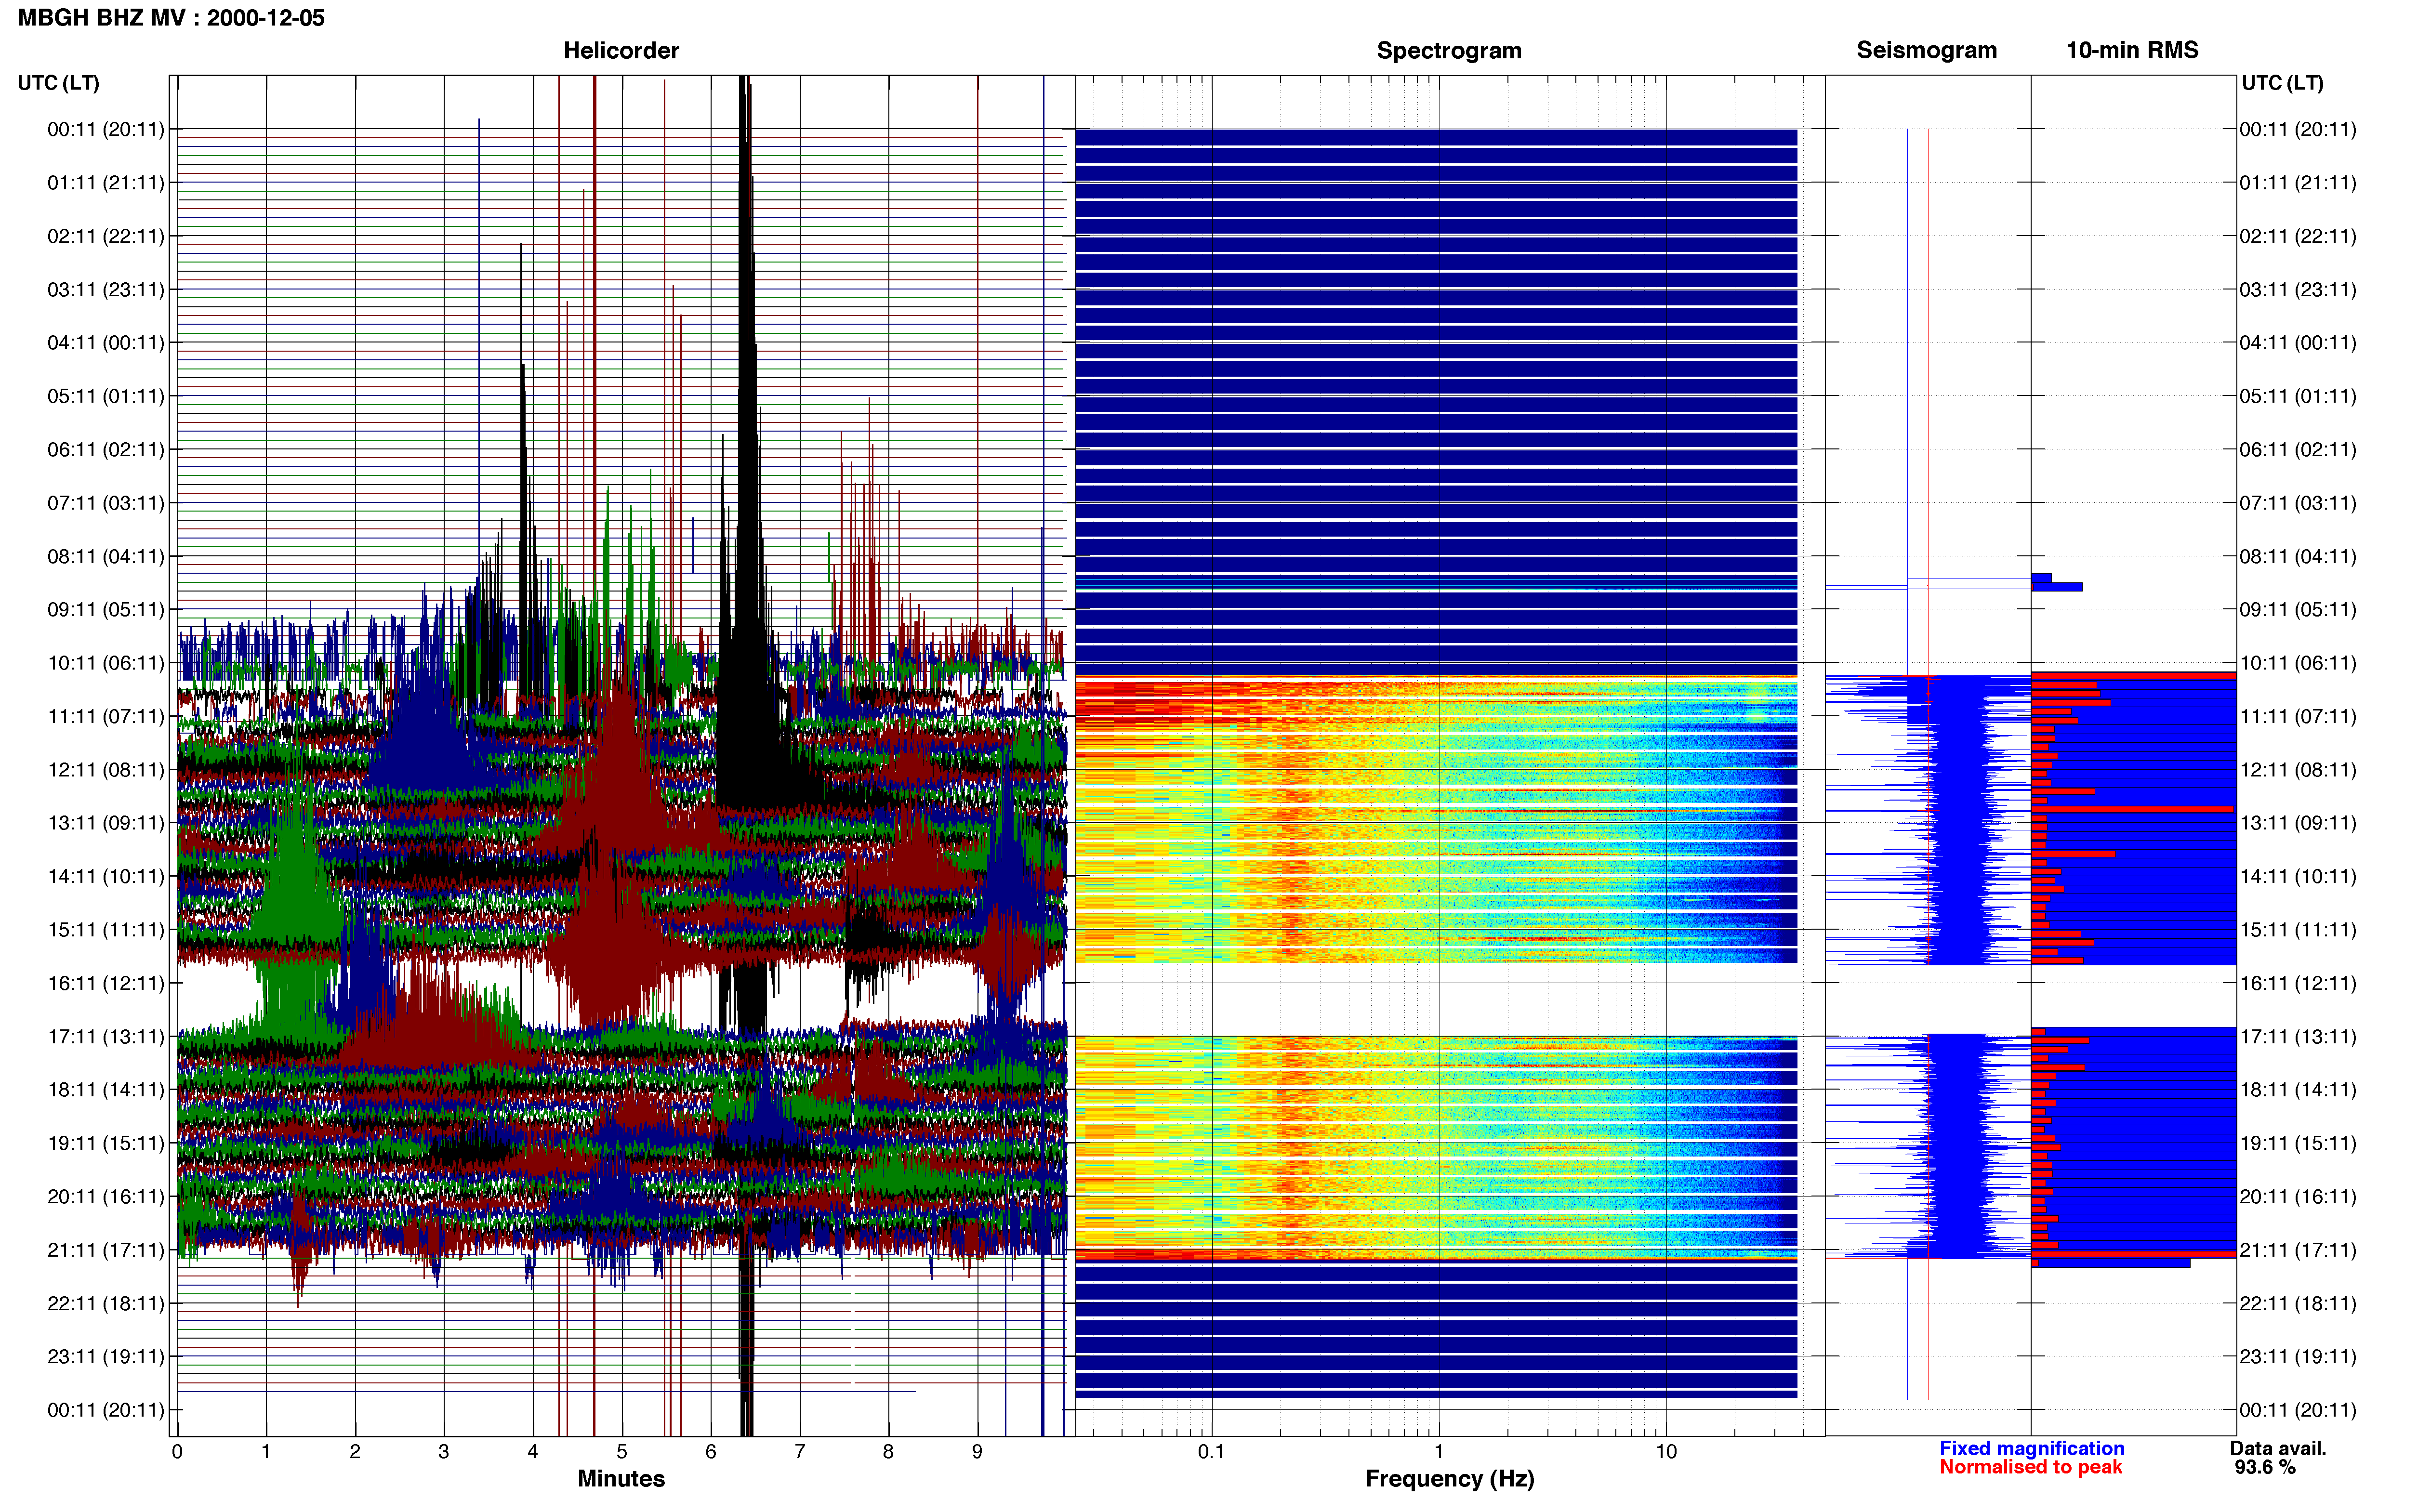Select the 'Helicorder' panel heading
This screenshot has height=1512, width=2418.
(621, 50)
